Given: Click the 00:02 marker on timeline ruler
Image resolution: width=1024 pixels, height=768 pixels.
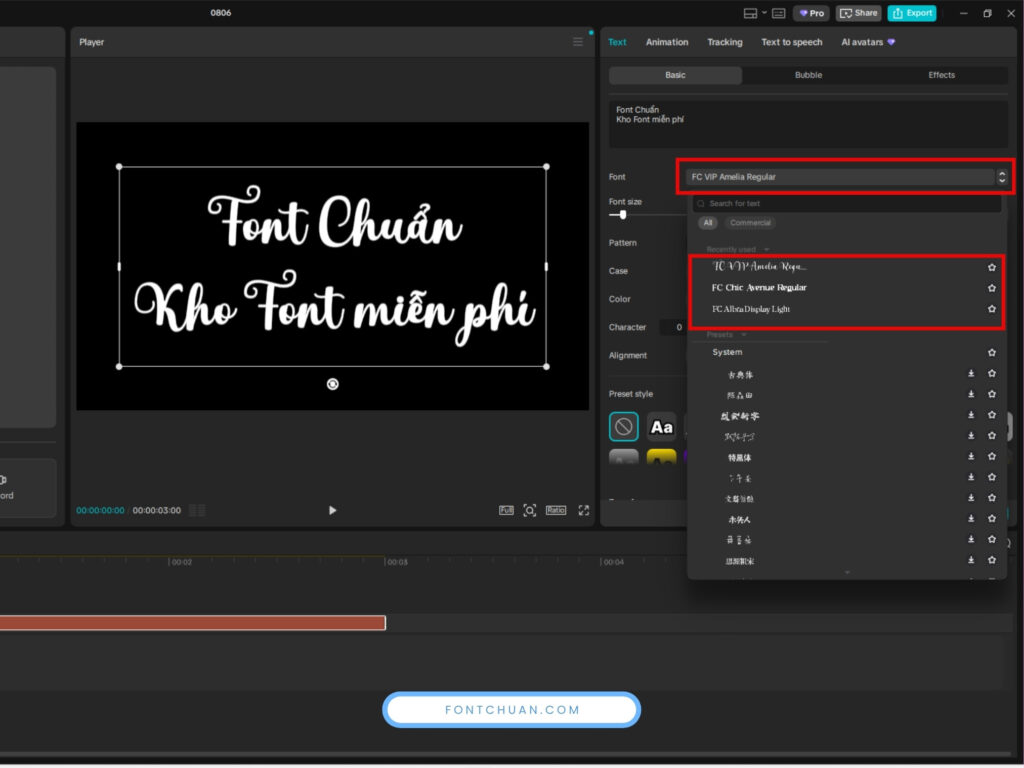Looking at the screenshot, I should [182, 562].
